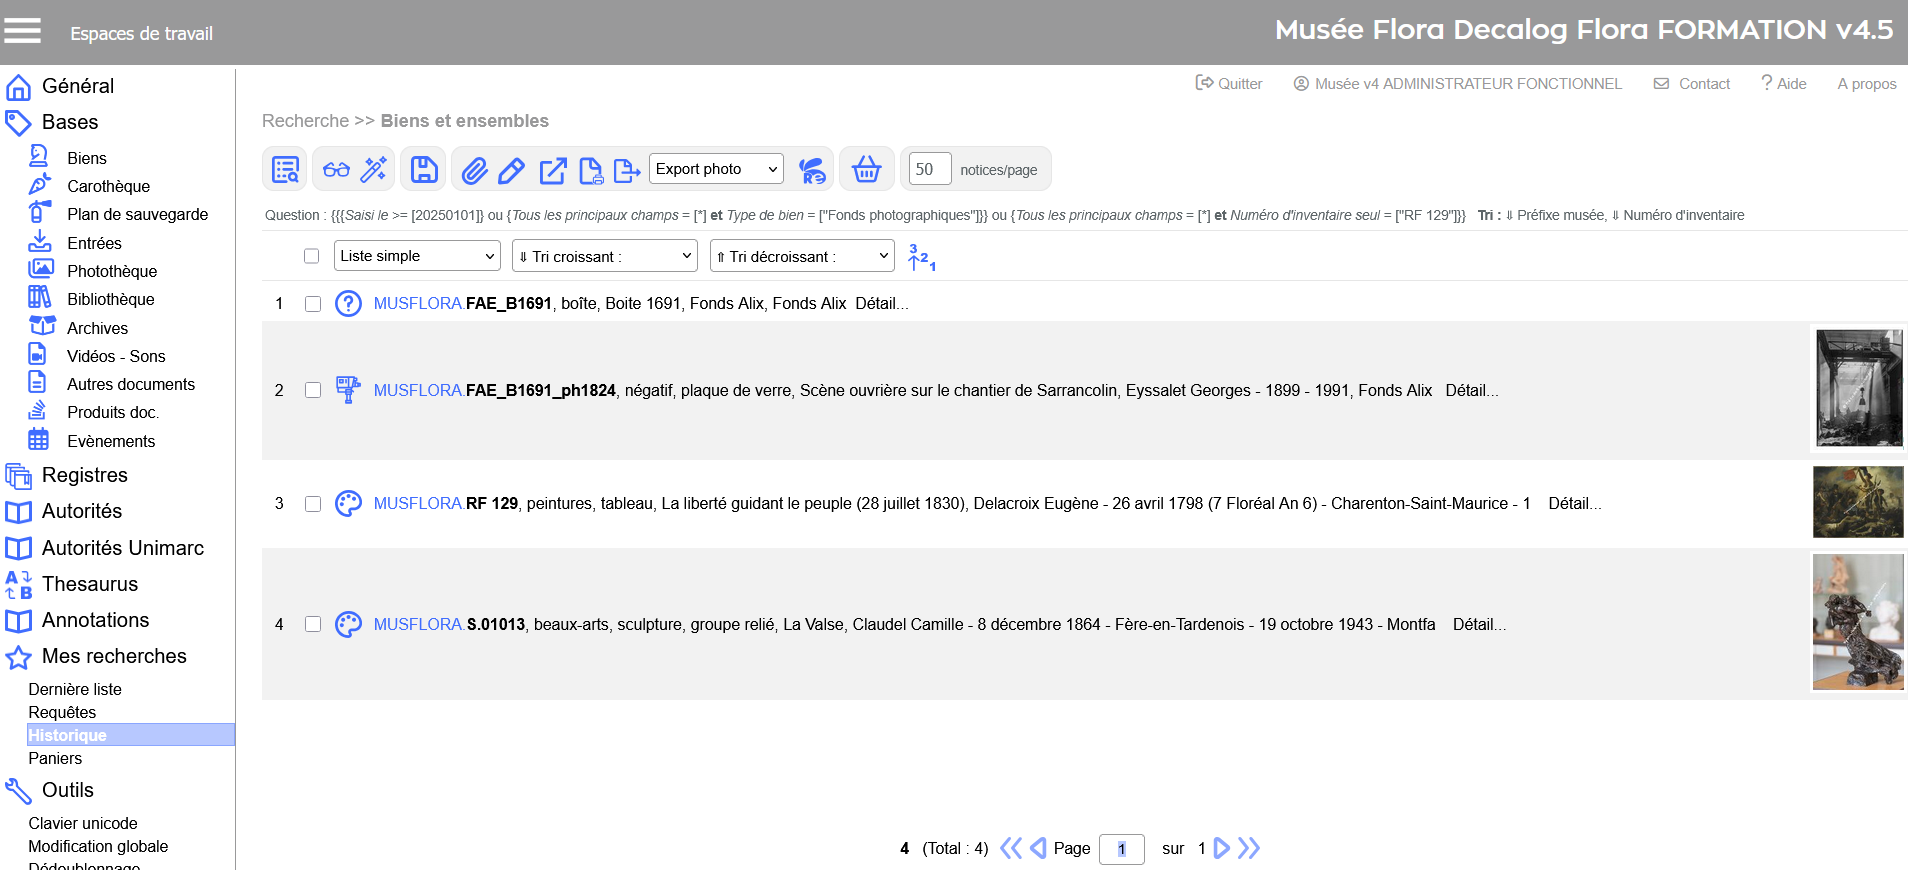Click the shopping basket icon
The height and width of the screenshot is (870, 1908).
866,170
